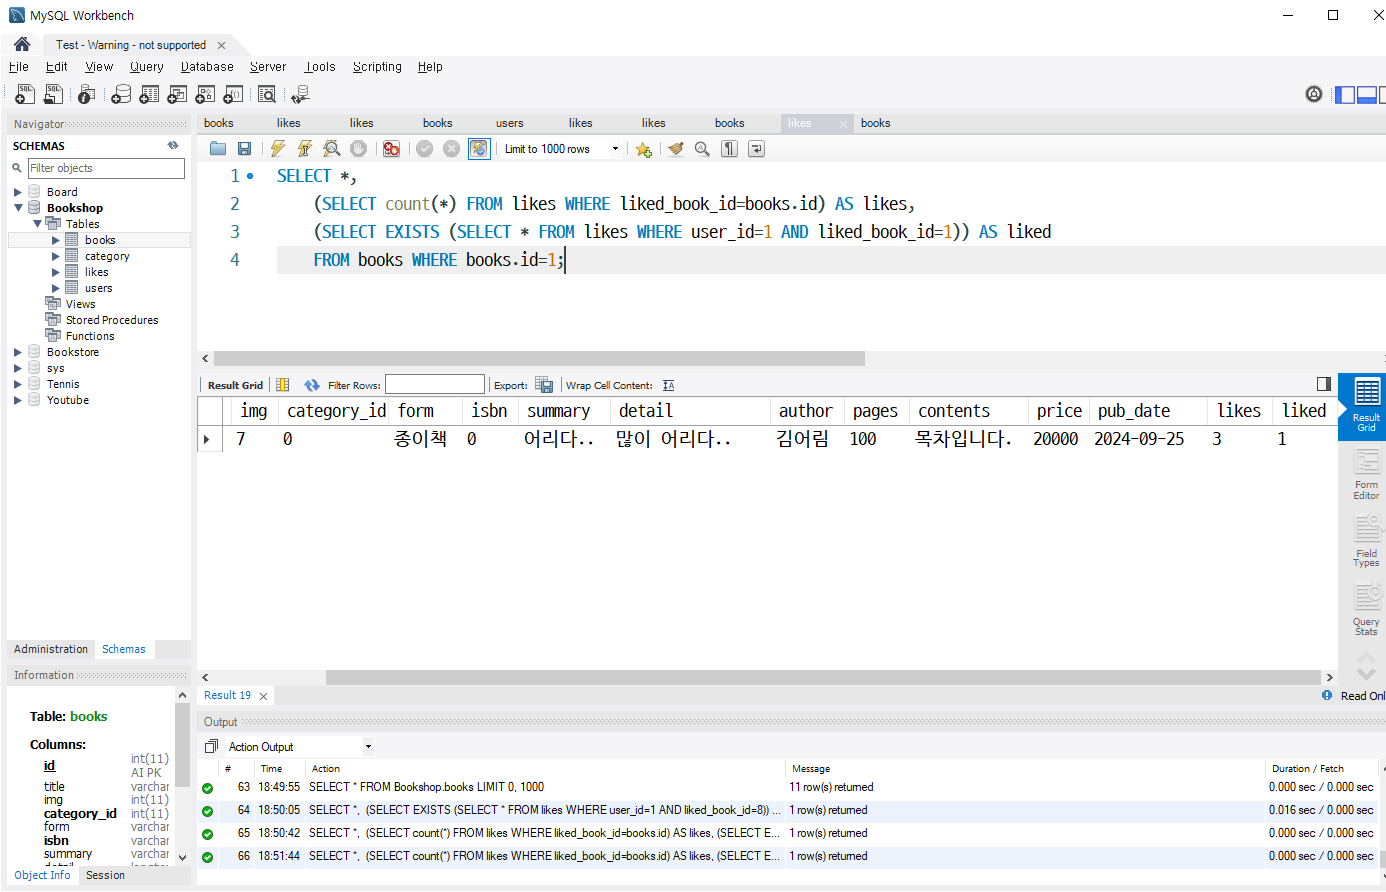1386x892 pixels.
Task: Click the Explain query magnifier icon
Action: [332, 149]
